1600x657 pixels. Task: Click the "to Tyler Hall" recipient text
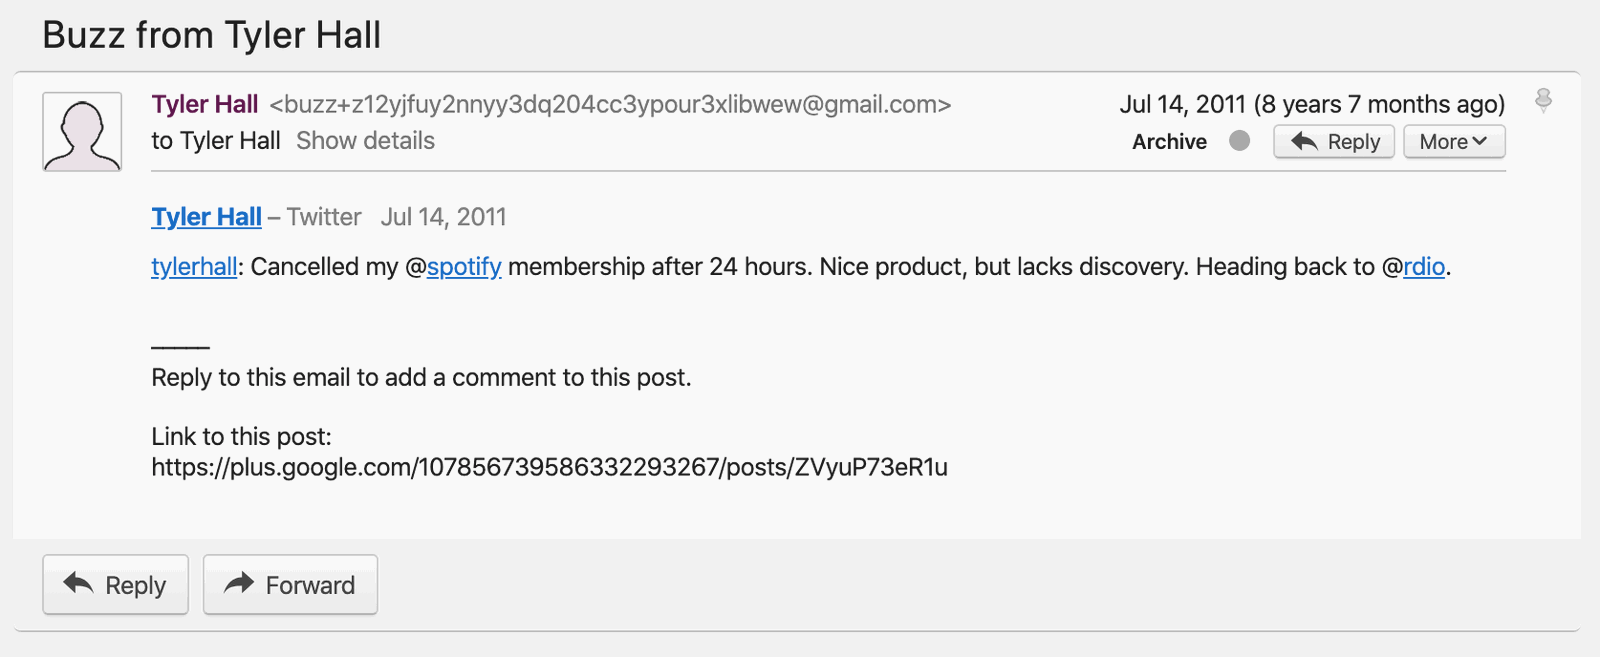point(215,141)
